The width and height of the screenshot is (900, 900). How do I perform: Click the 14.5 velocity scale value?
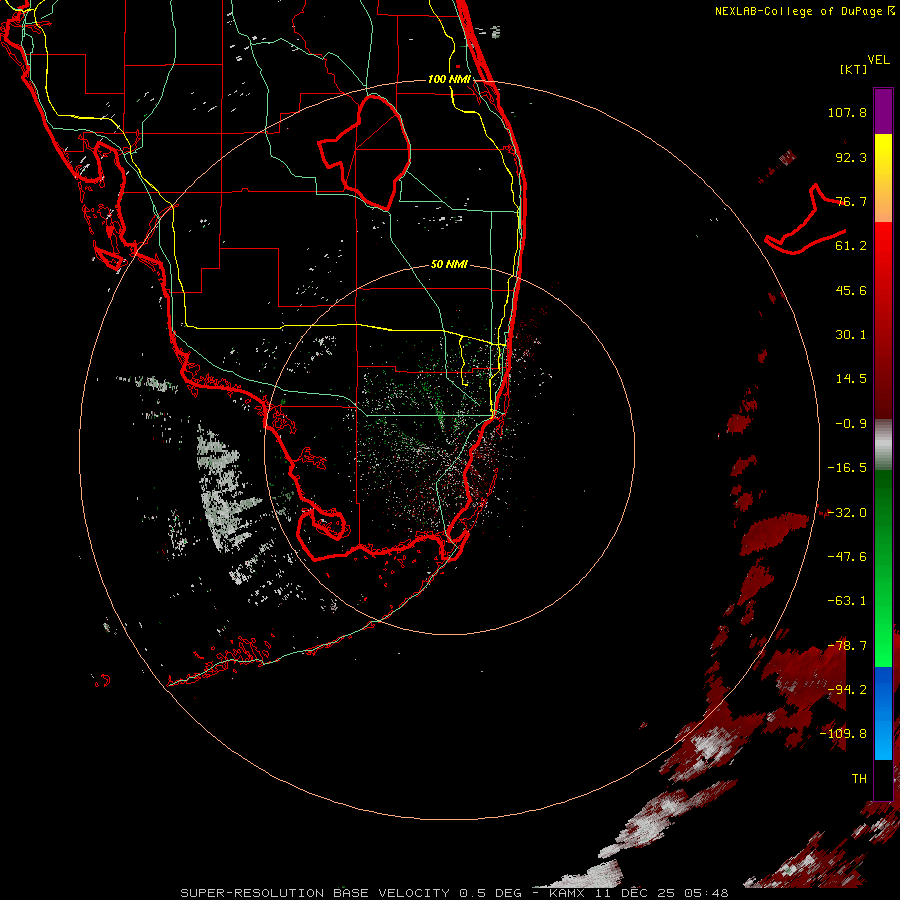[x=851, y=379]
